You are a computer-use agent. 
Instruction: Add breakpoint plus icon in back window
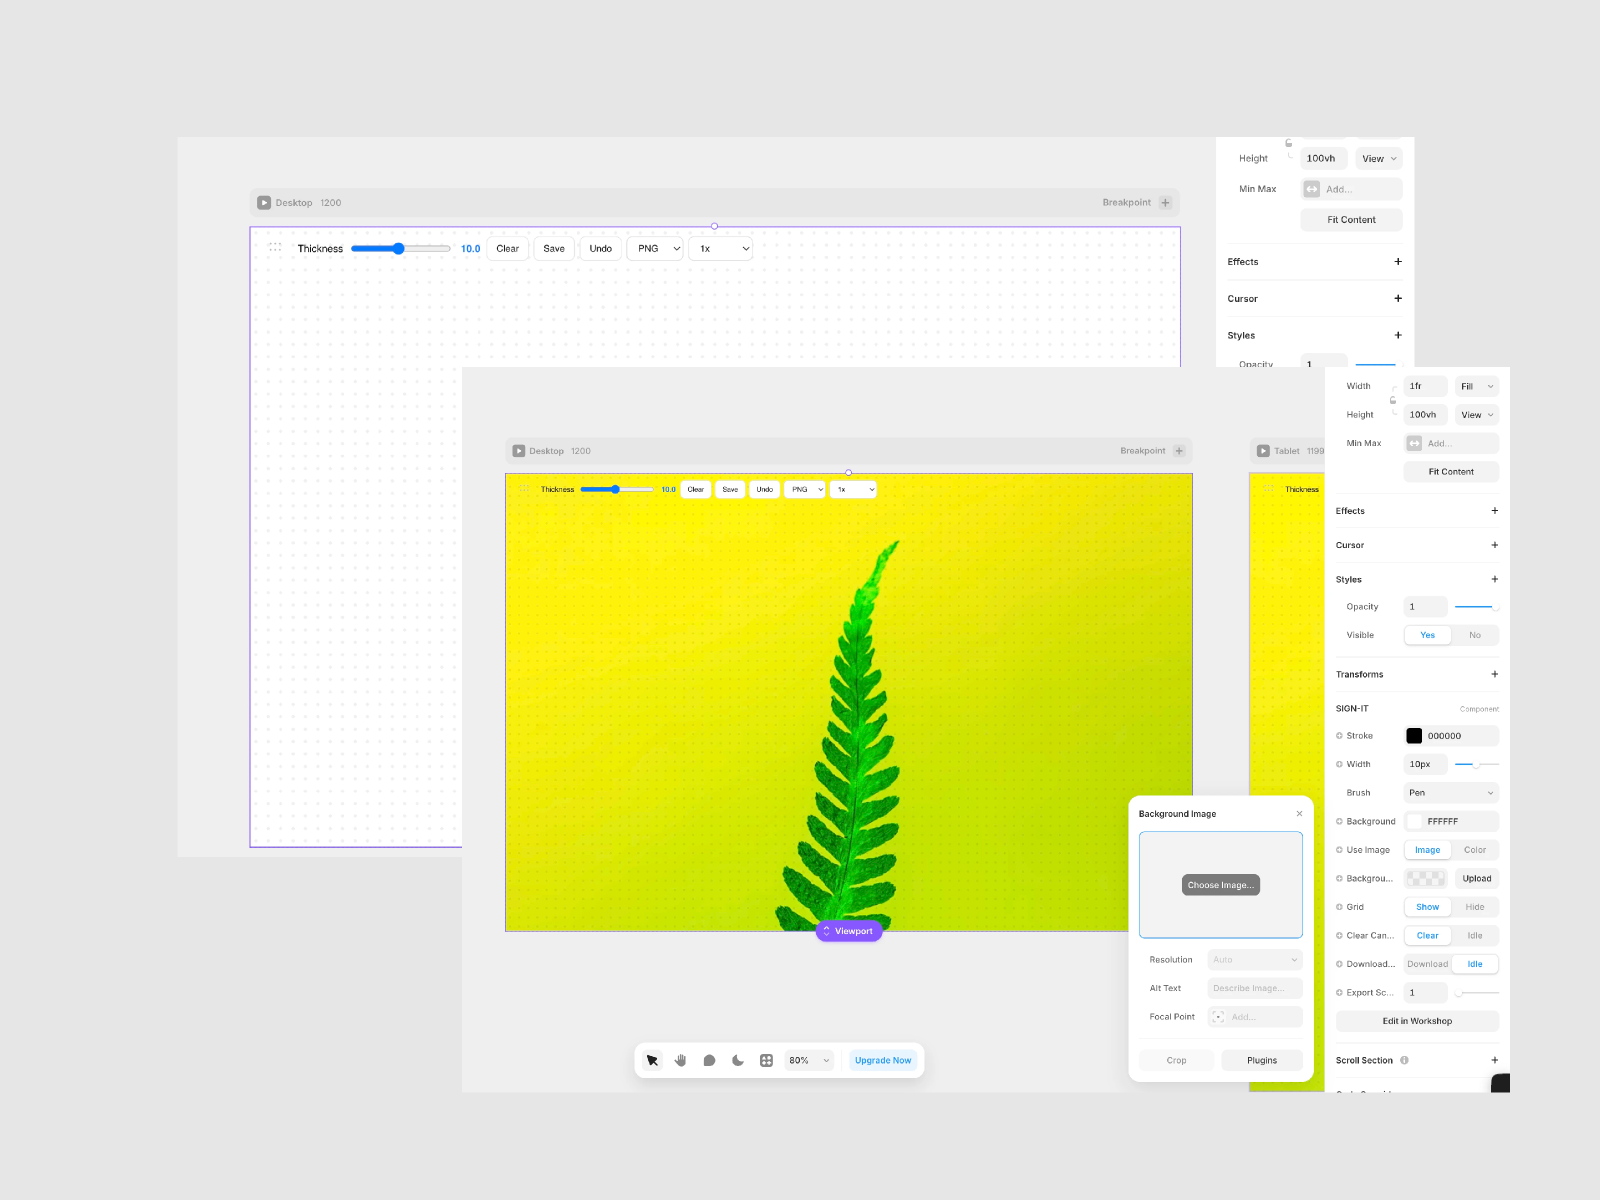coord(1165,203)
